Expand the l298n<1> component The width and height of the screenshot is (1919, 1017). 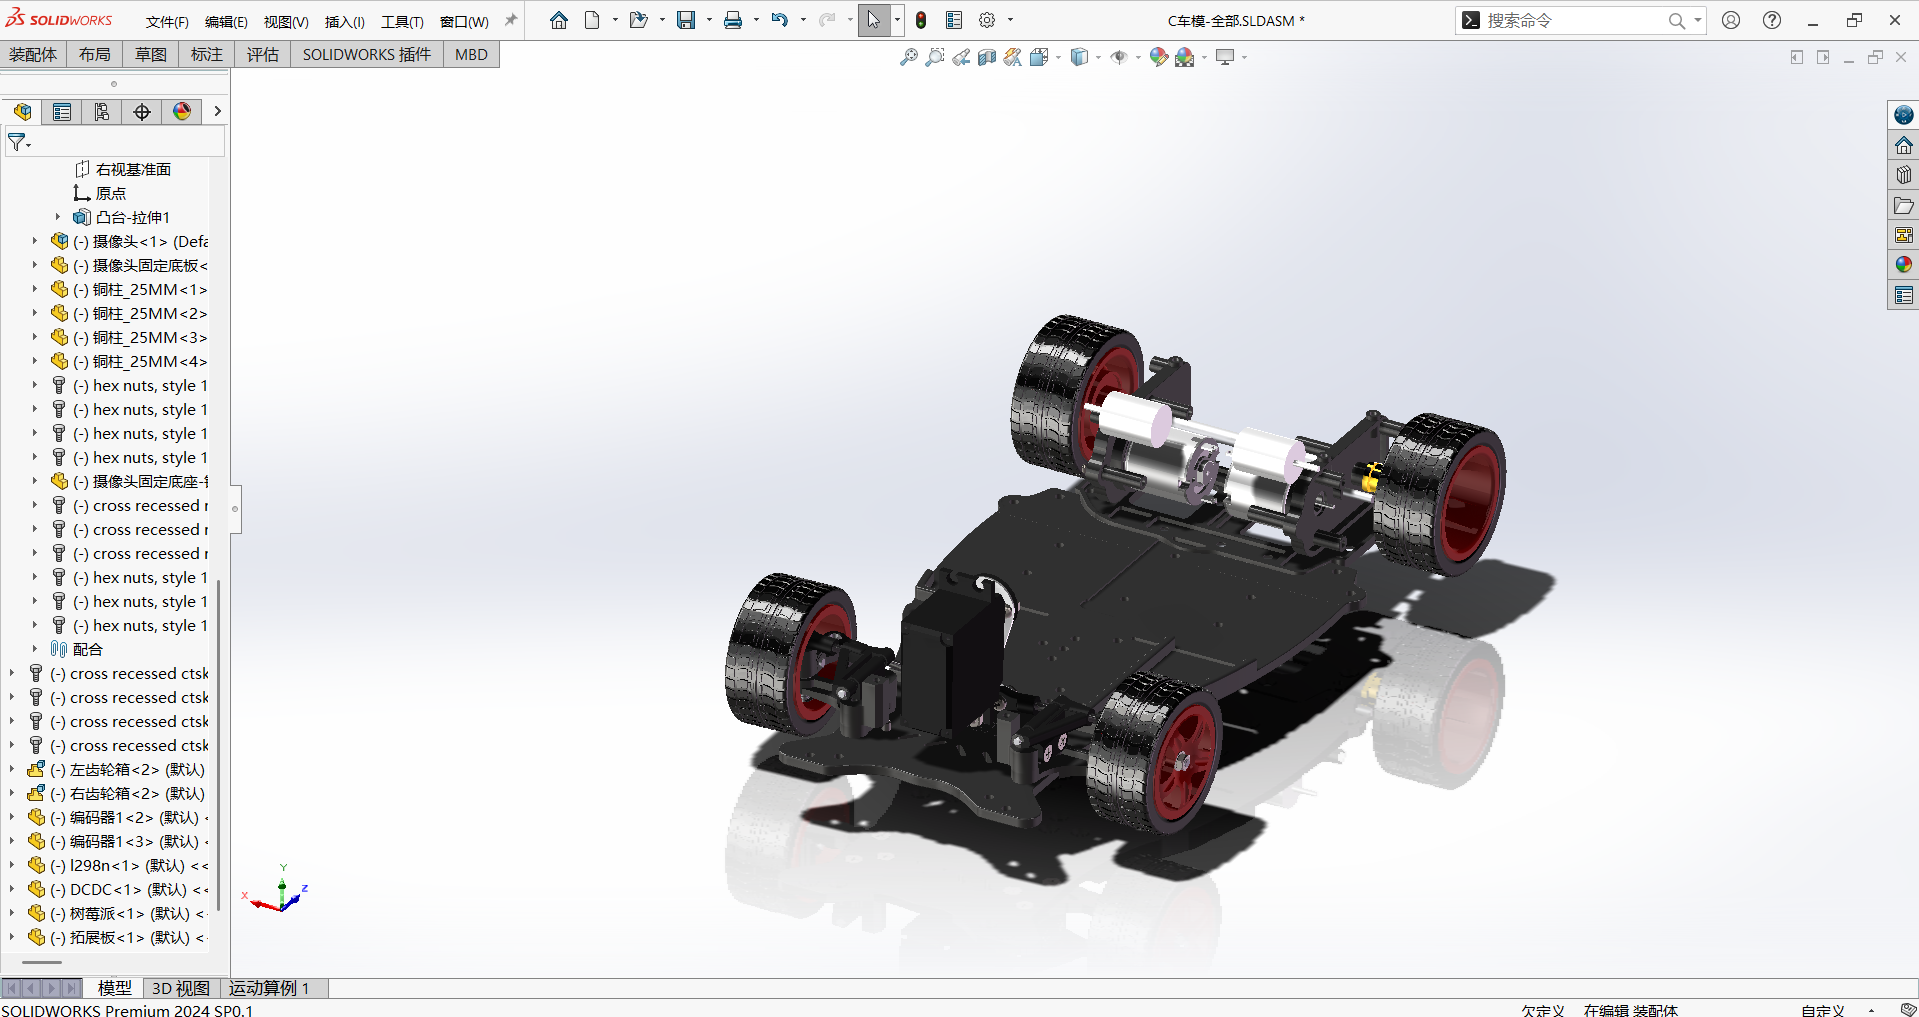[12, 865]
